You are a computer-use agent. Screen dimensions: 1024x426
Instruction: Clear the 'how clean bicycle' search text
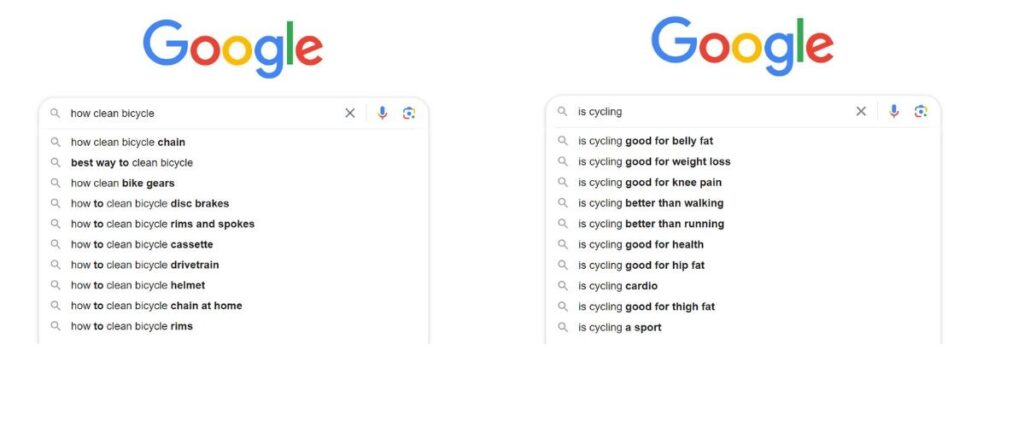pos(350,113)
